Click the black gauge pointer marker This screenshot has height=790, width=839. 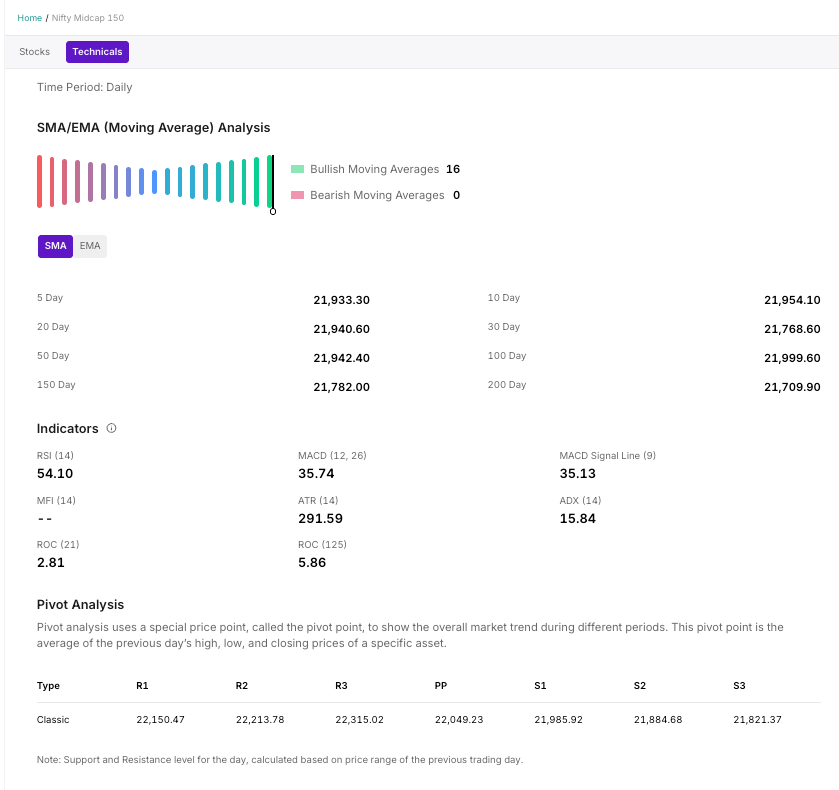[272, 184]
